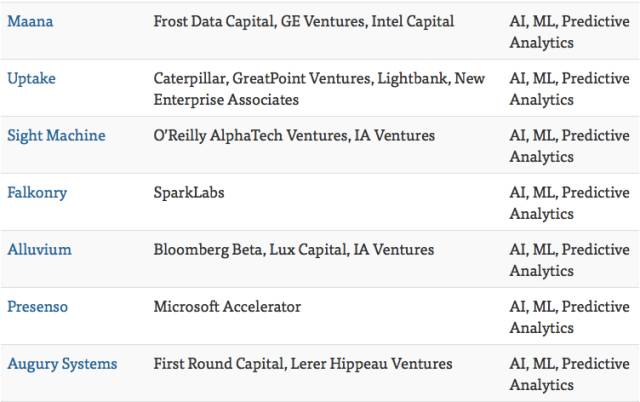Select the Microsoft Accelerator investor text
Viewport: 640px width, 402px height.
point(227,306)
